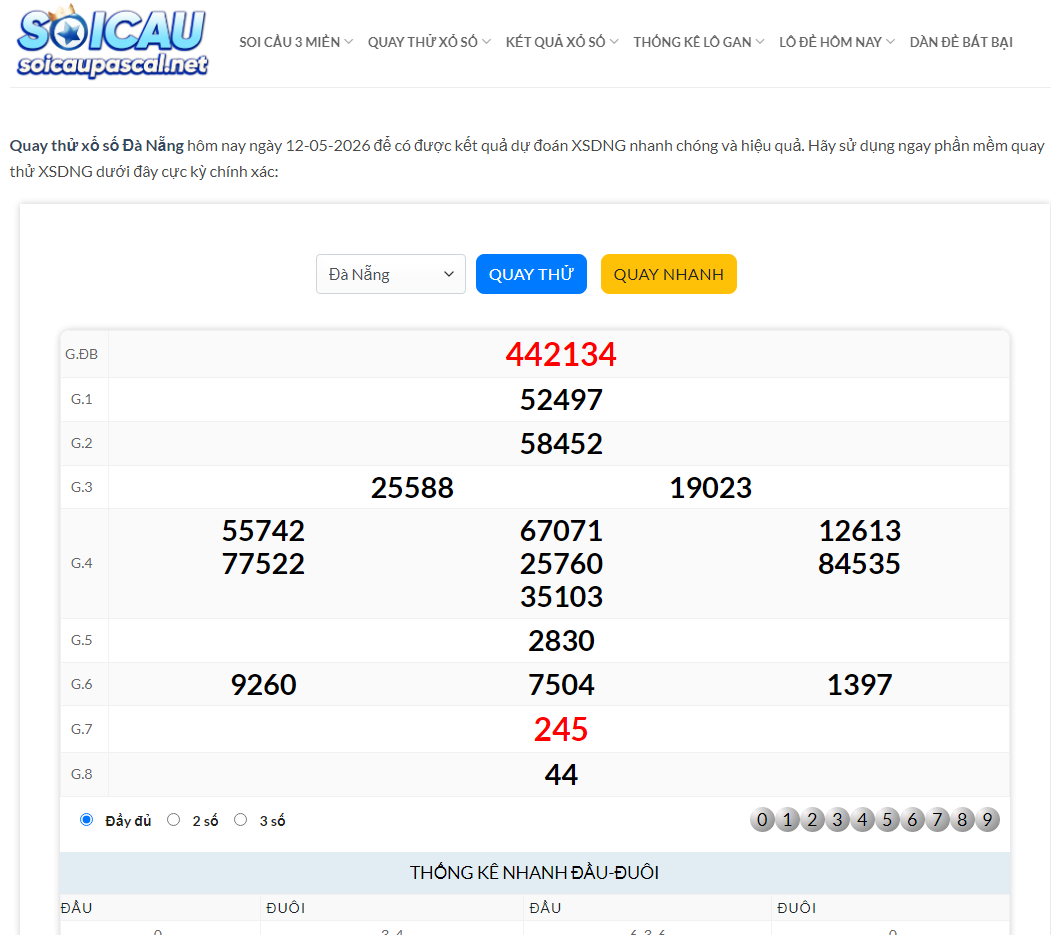Click the G.1 result 52497
This screenshot has height=935, width=1051.
tap(562, 400)
